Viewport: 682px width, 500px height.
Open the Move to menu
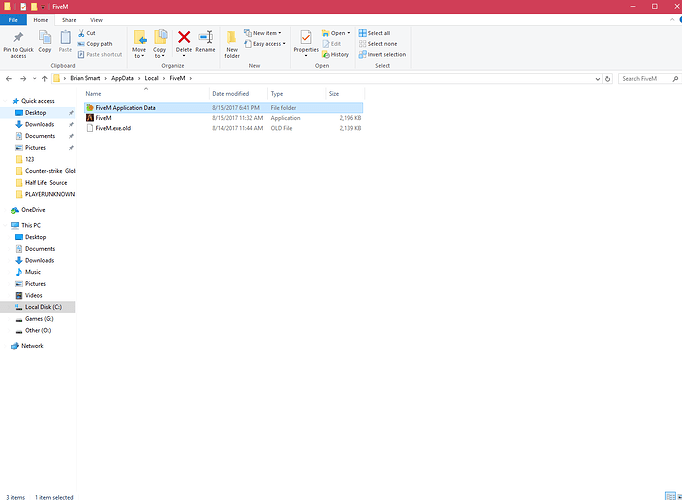[x=139, y=44]
